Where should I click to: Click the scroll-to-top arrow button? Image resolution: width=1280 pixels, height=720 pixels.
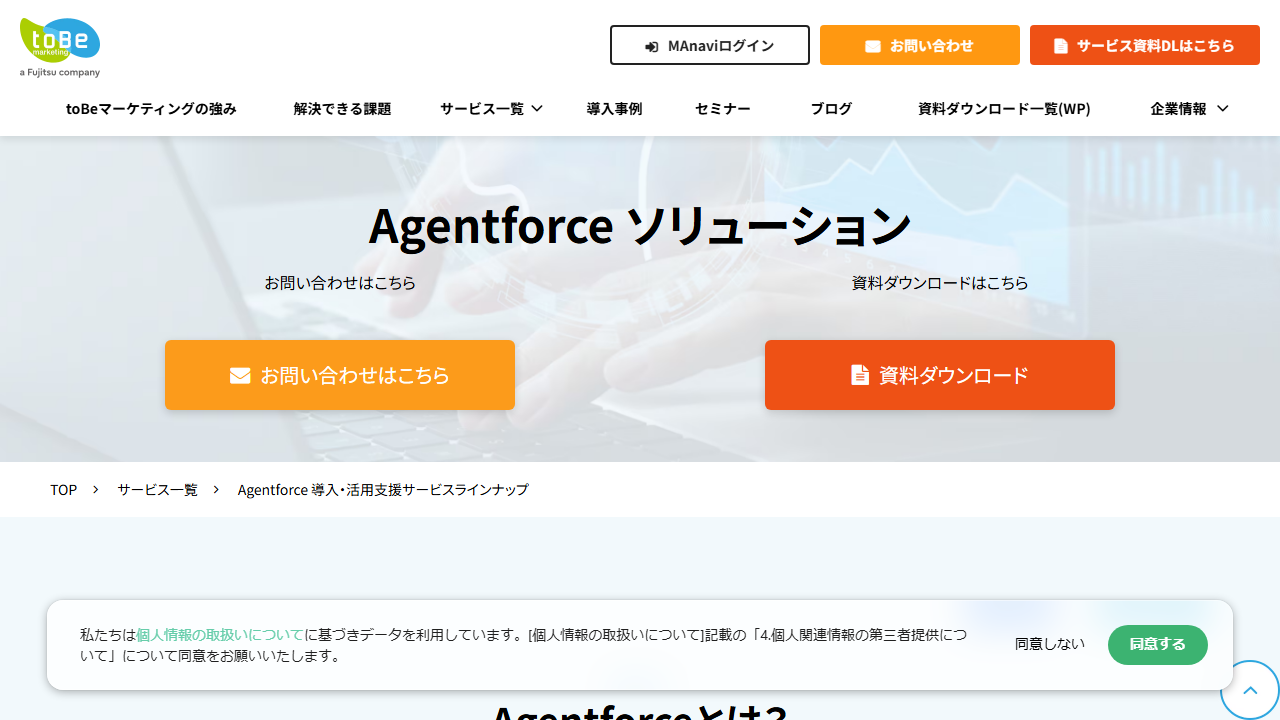tap(1249, 690)
